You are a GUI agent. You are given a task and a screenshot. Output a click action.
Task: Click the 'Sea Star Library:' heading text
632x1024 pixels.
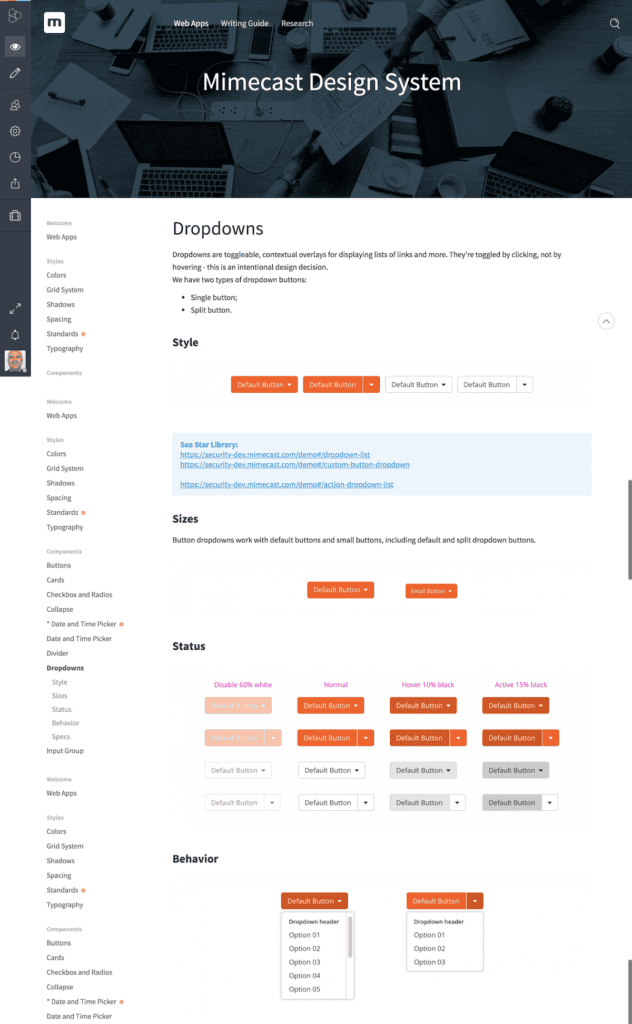(209, 445)
